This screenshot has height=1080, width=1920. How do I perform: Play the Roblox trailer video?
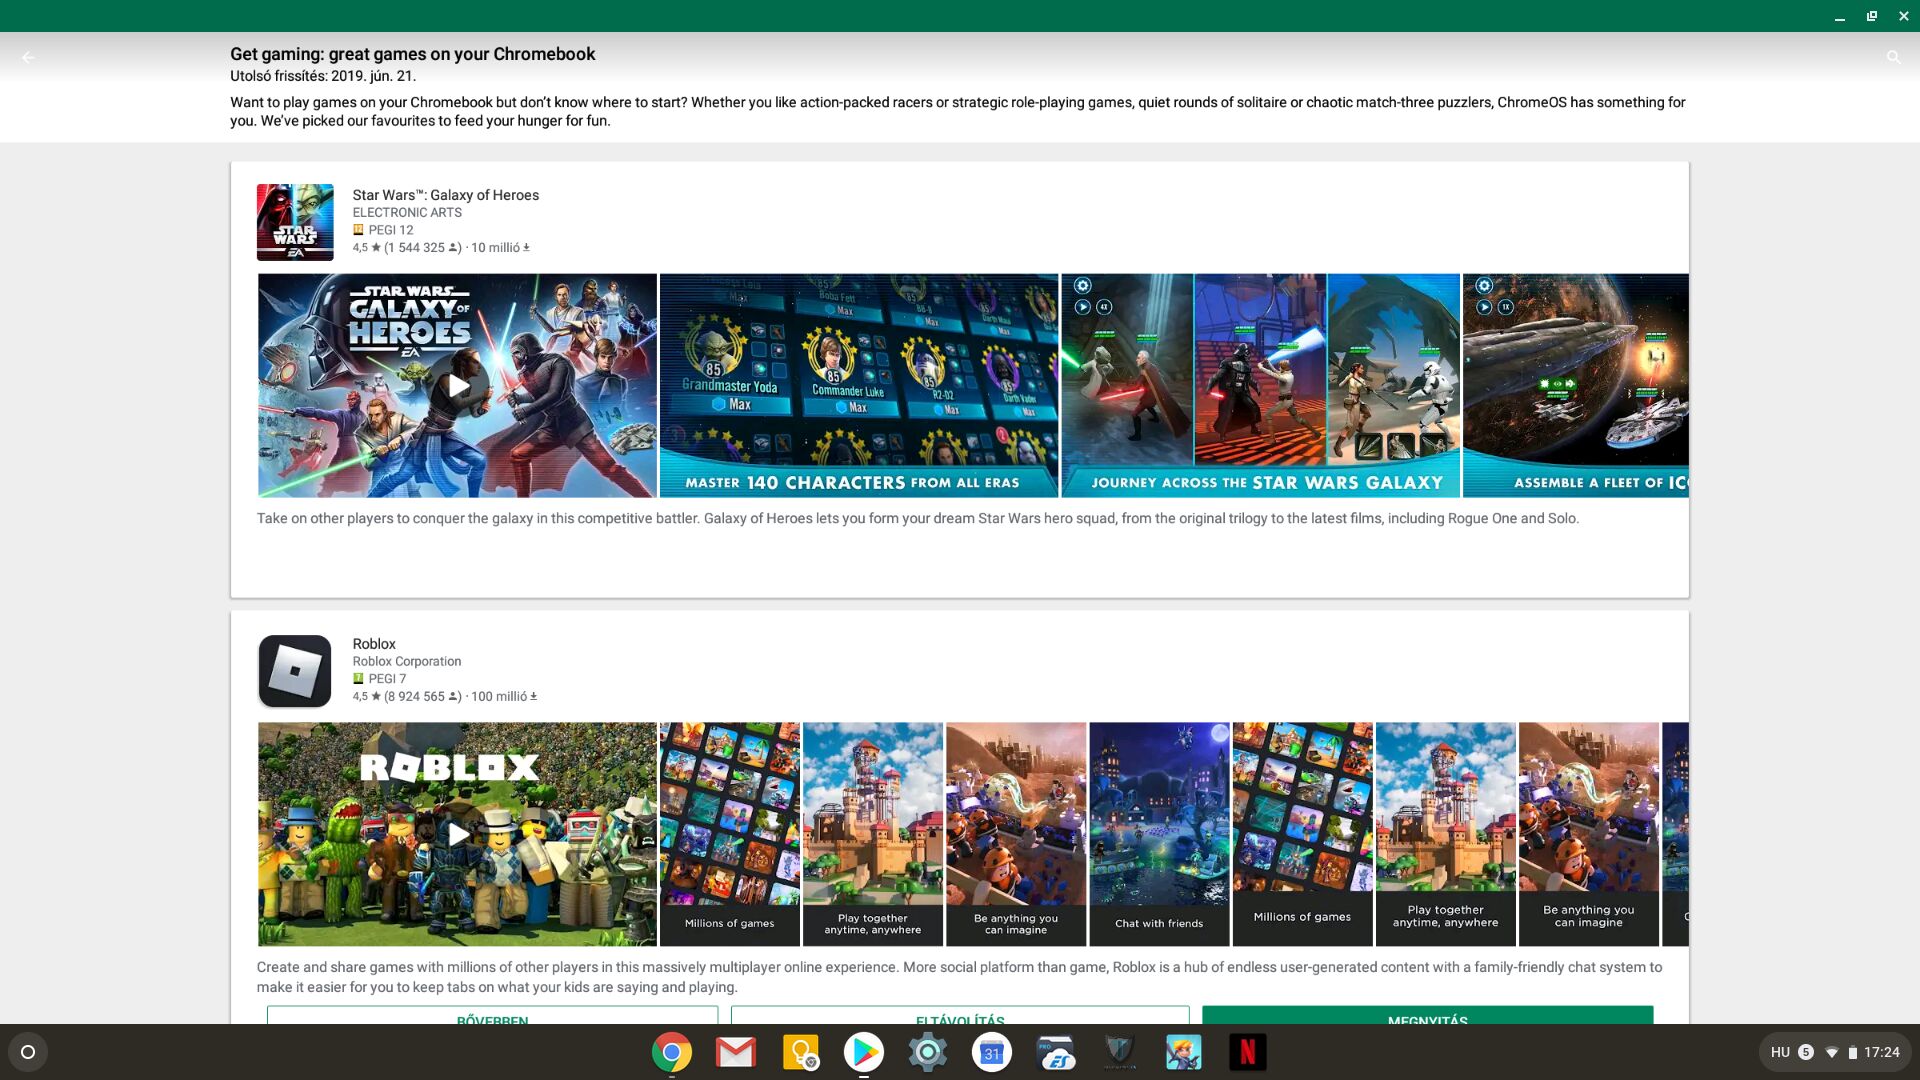458,835
